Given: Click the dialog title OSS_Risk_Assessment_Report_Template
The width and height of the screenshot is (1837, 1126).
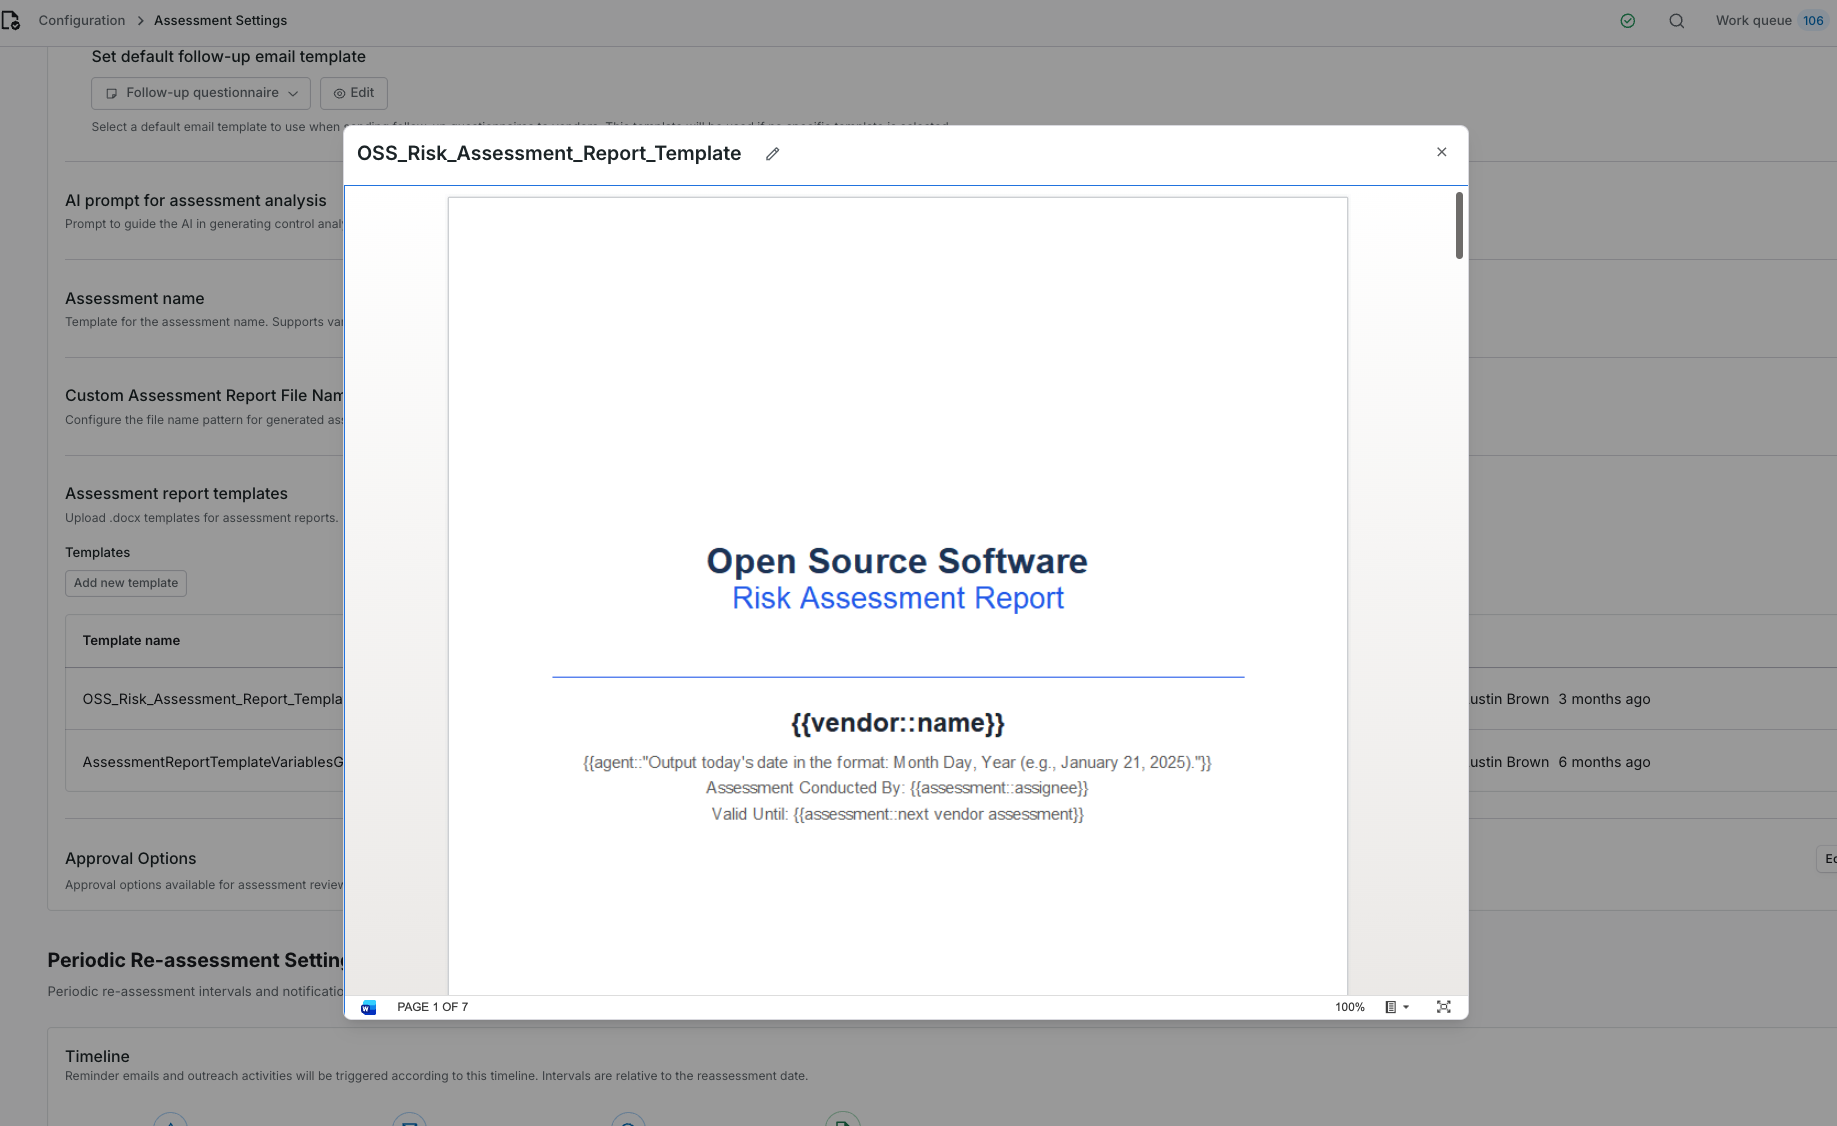Looking at the screenshot, I should [x=549, y=153].
